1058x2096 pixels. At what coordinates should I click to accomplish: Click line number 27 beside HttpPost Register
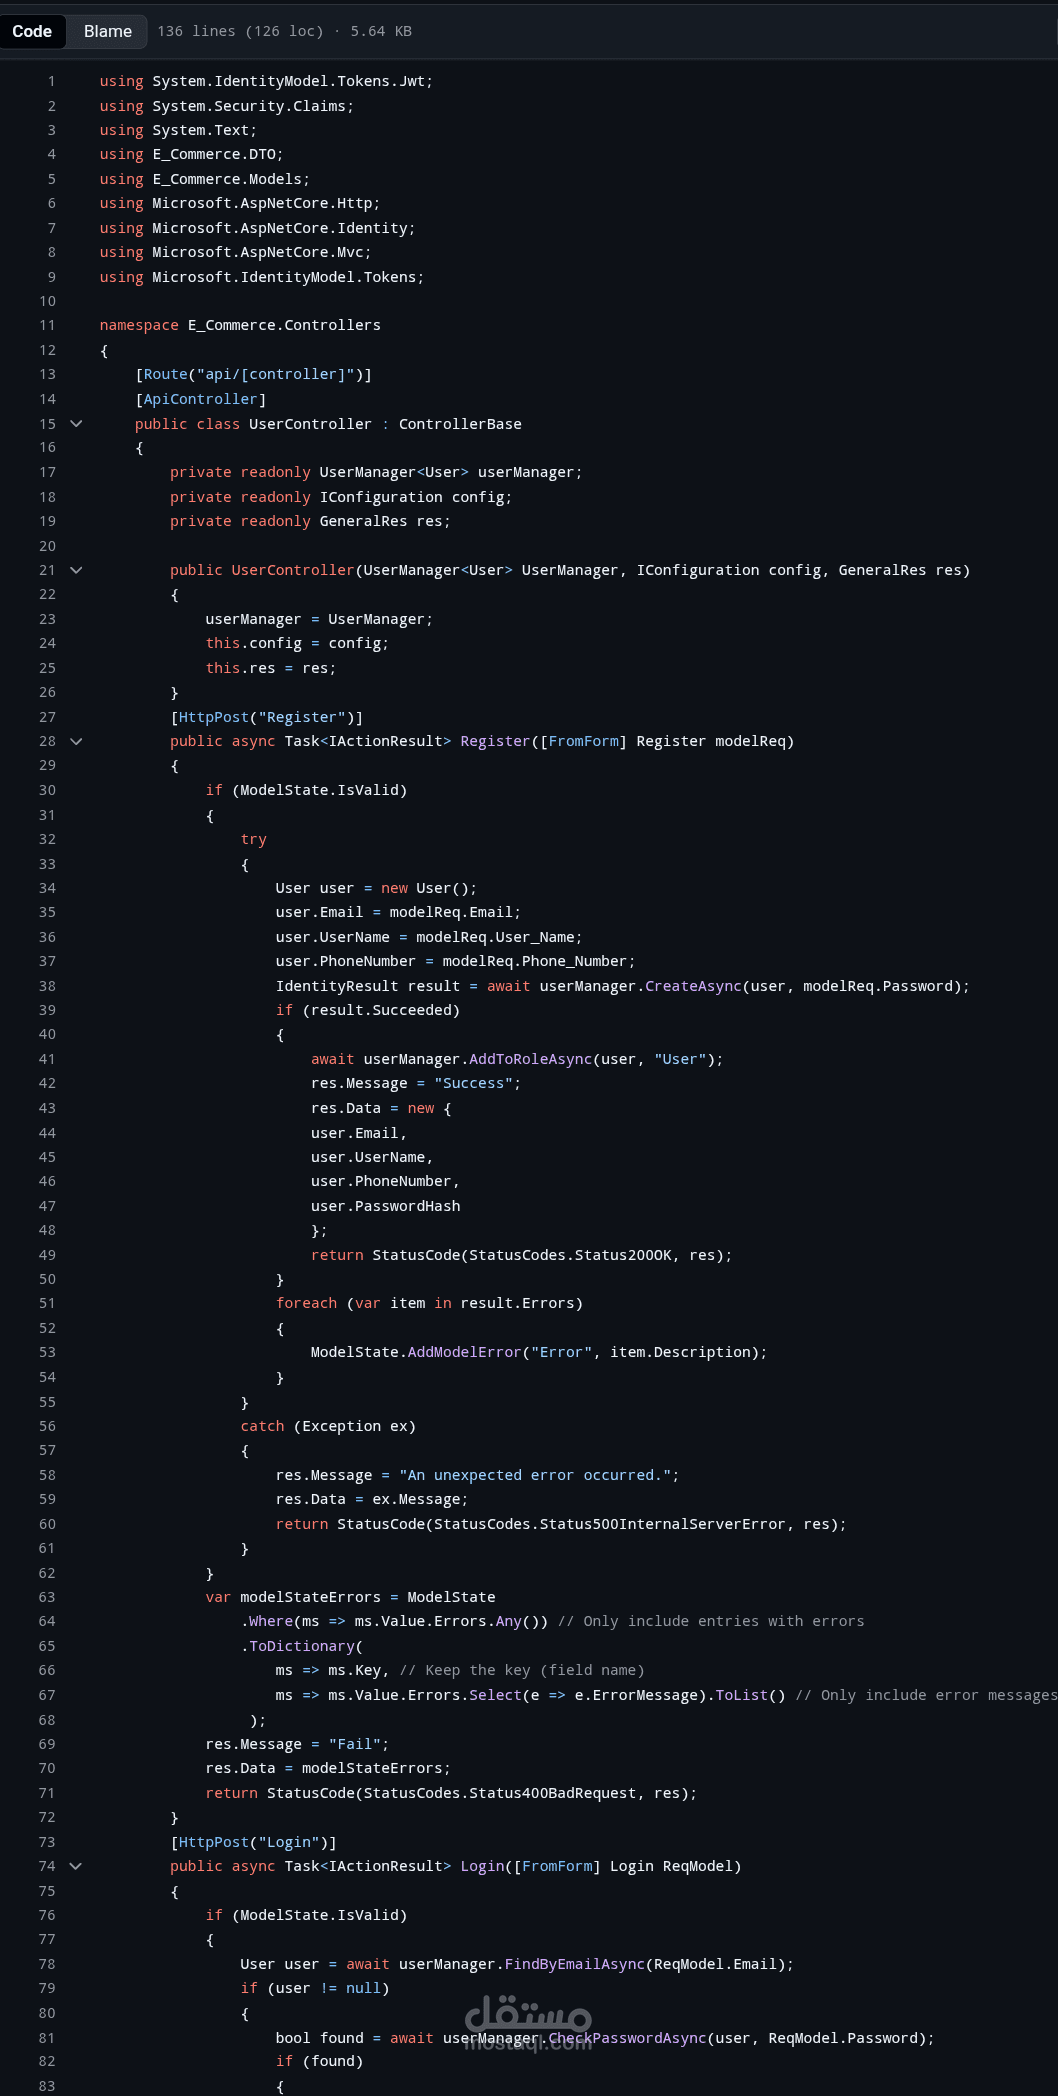(47, 717)
